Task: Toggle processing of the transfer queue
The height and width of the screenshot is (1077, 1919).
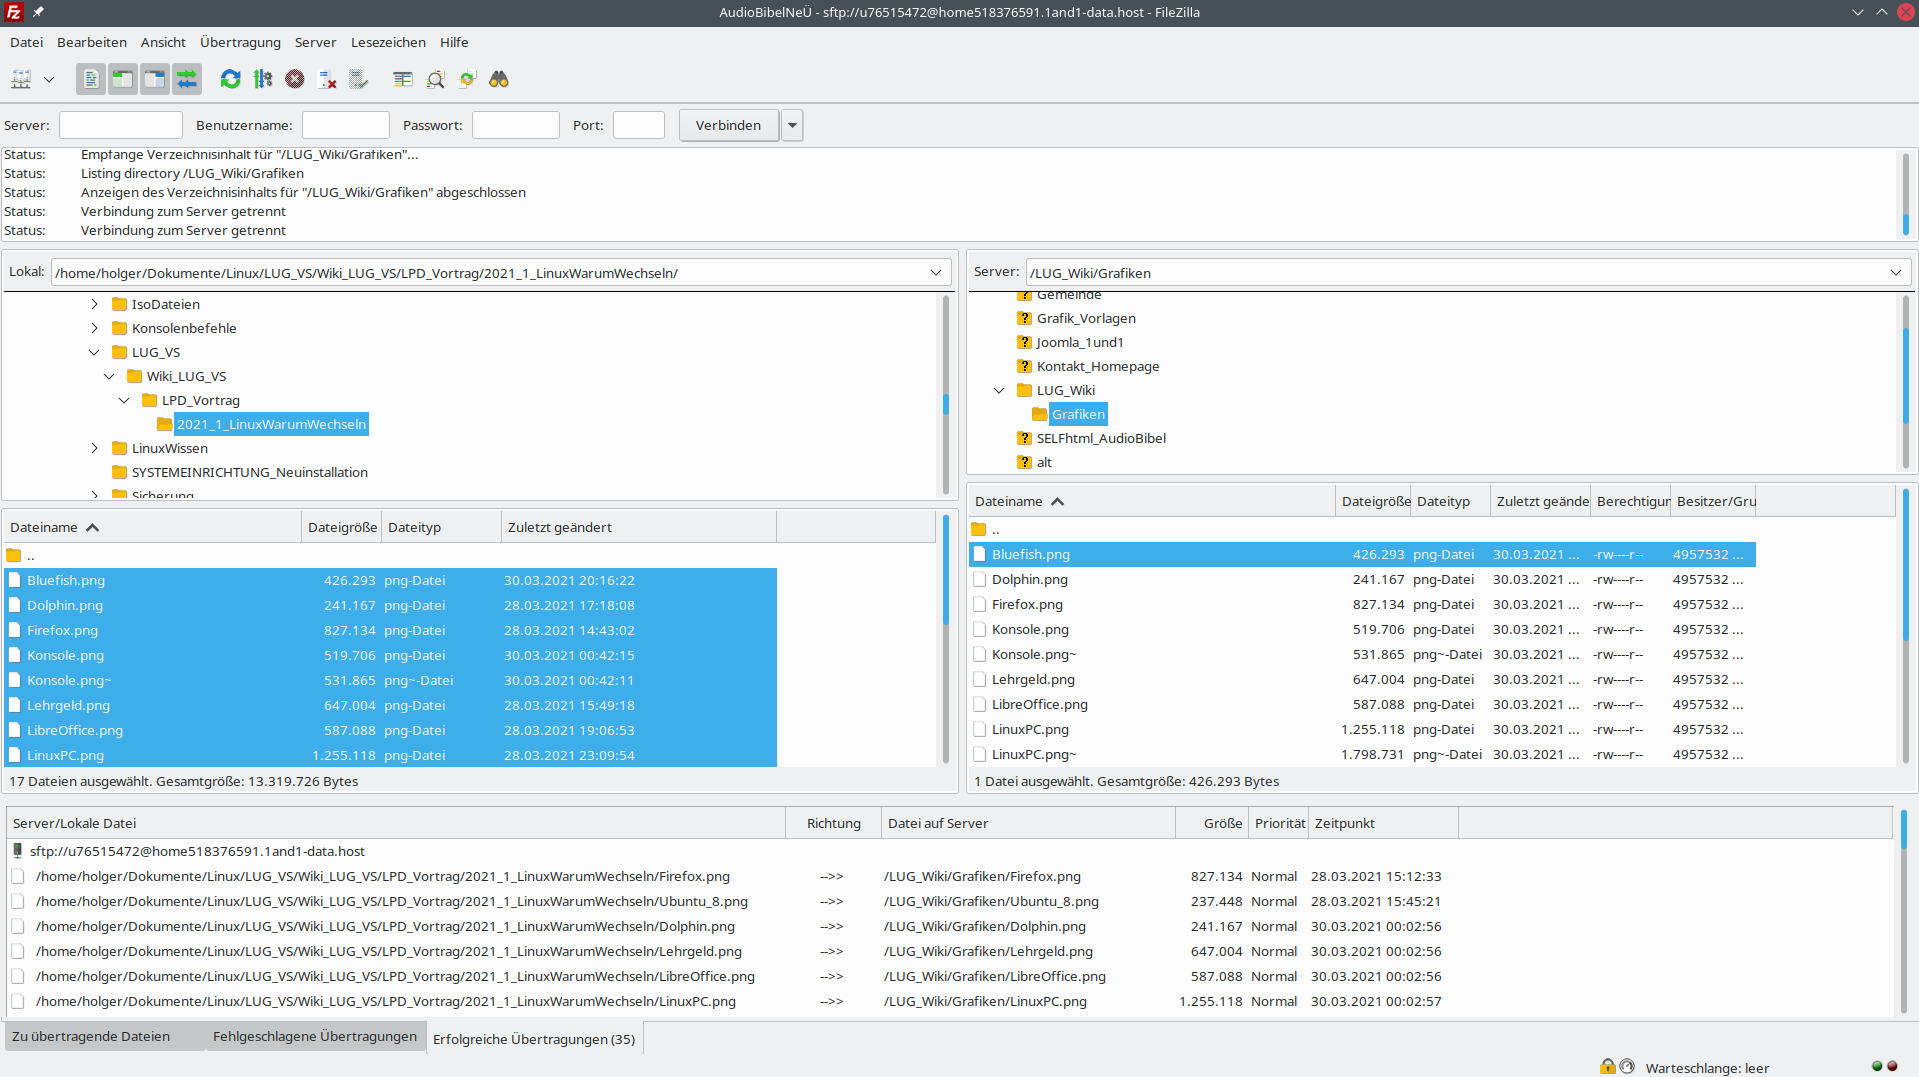Action: point(263,79)
